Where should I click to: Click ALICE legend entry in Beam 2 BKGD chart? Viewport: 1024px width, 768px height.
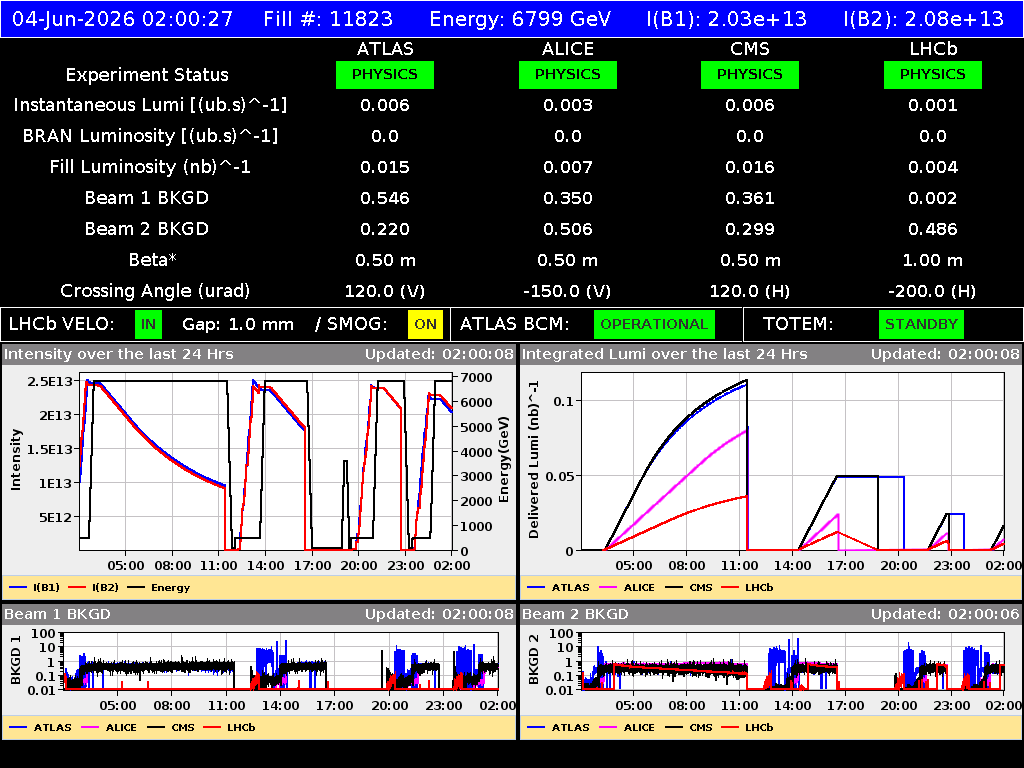coord(627,727)
